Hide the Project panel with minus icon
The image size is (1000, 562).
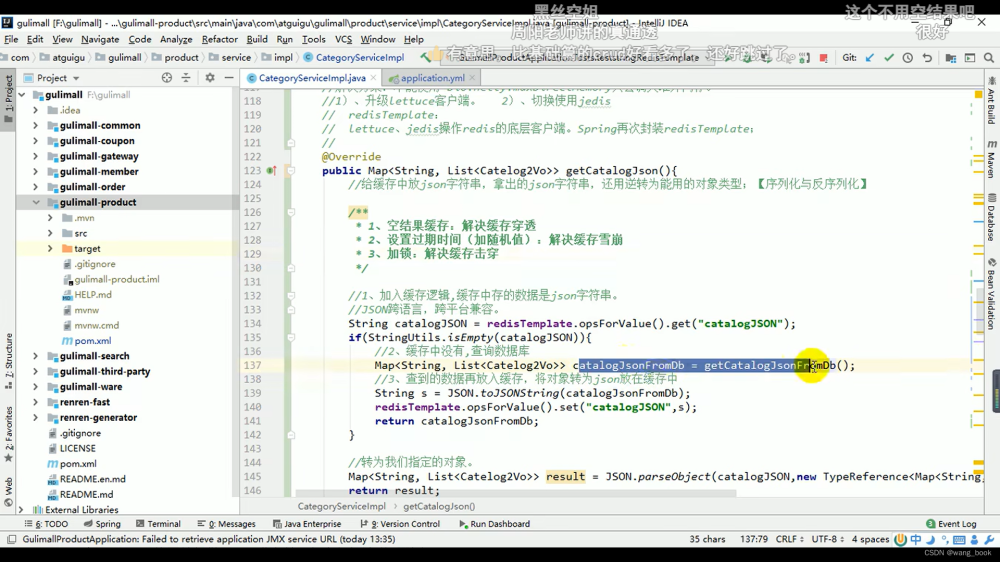(x=229, y=78)
